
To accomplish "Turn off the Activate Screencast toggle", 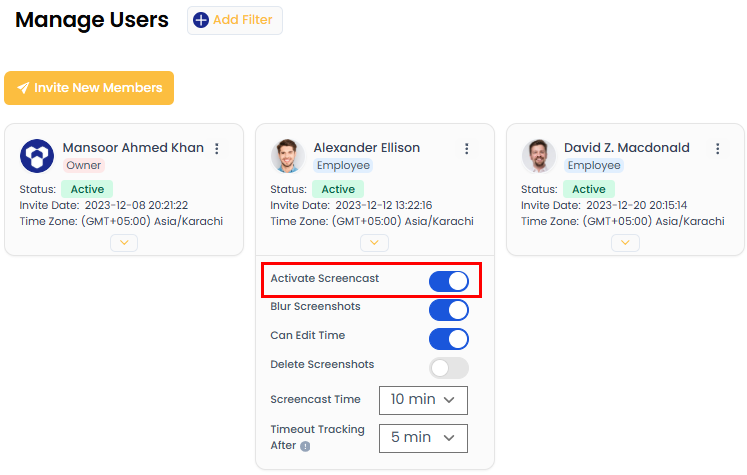I will point(448,281).
